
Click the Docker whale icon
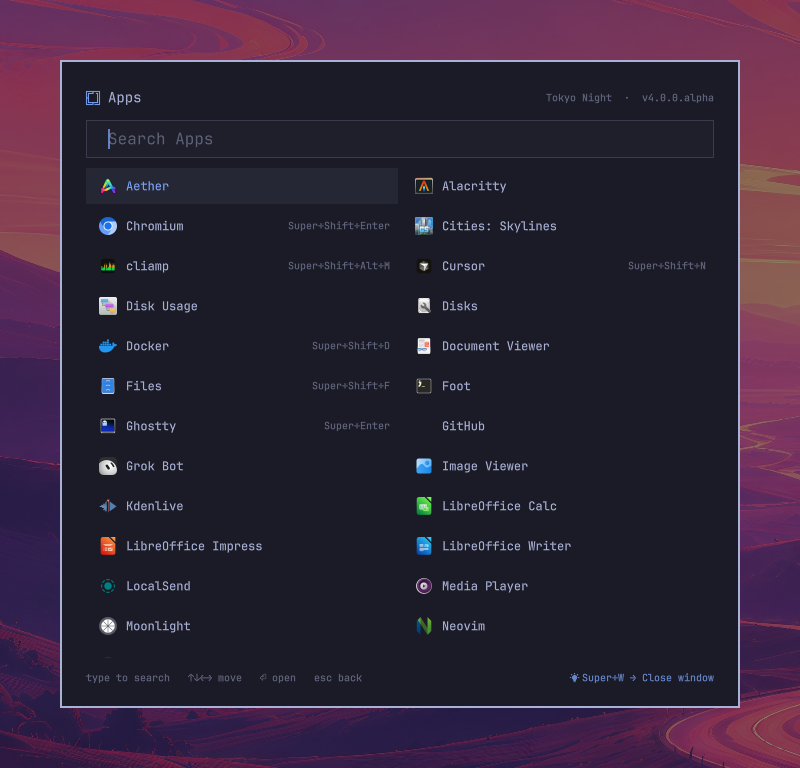tap(108, 346)
